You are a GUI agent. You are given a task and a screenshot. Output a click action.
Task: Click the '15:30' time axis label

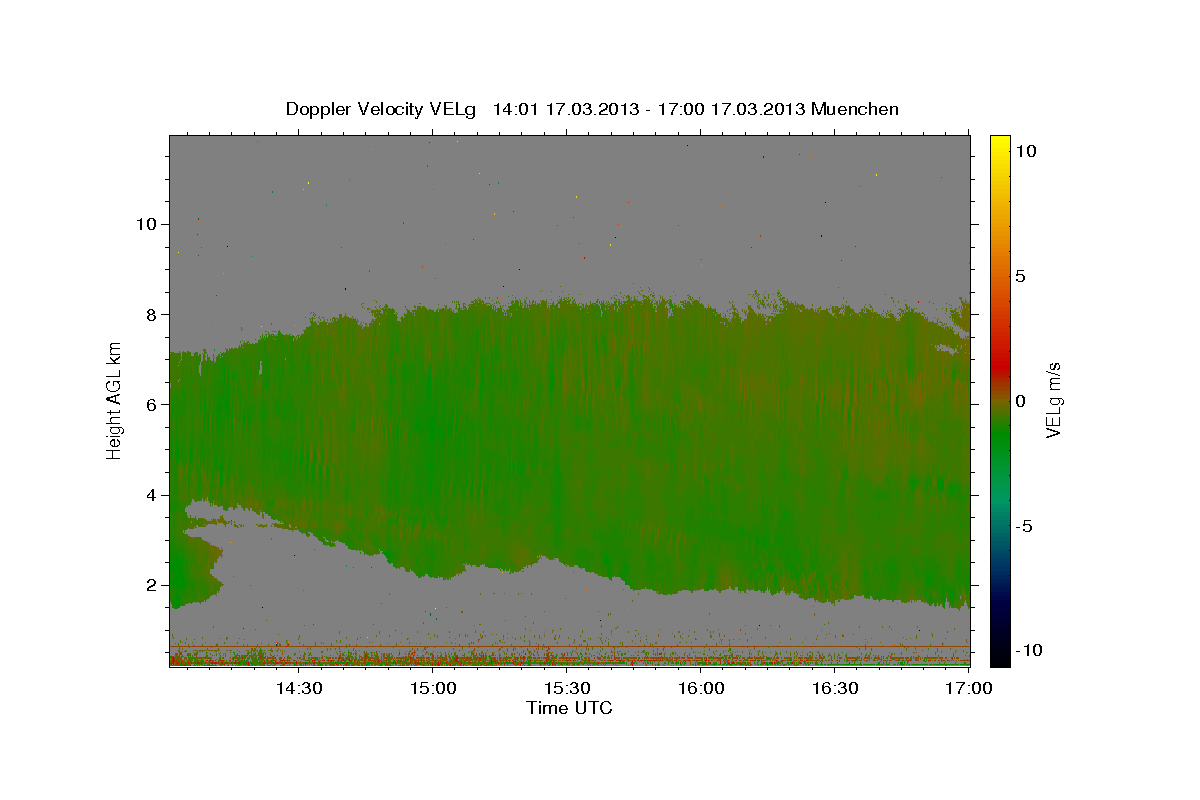coord(567,688)
